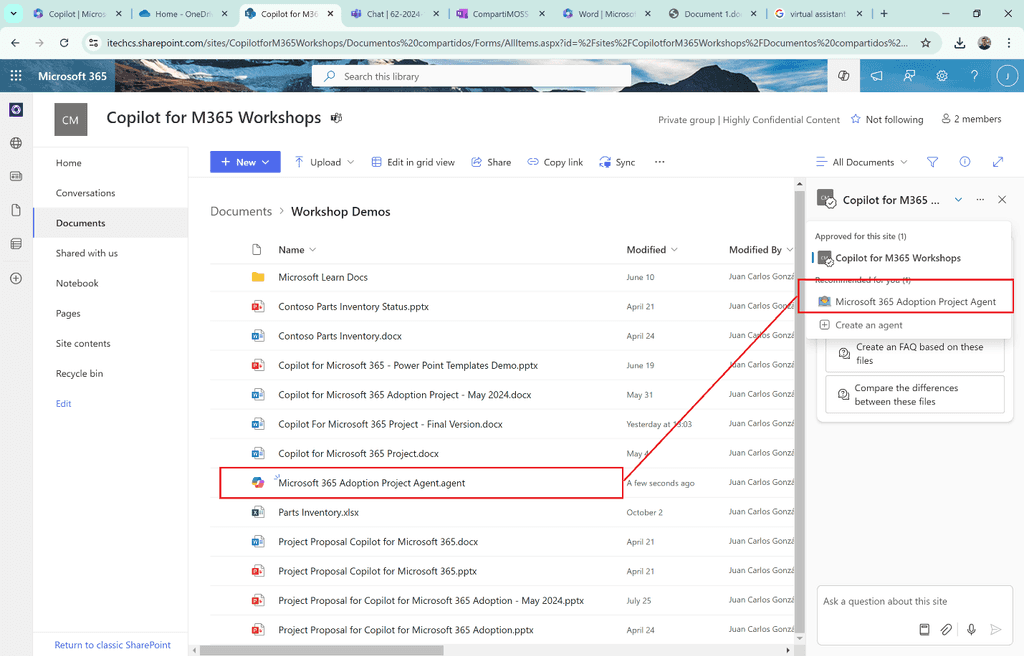Open the create plus icon in app bar
Screen dimensions: 1024x656
pos(16,278)
